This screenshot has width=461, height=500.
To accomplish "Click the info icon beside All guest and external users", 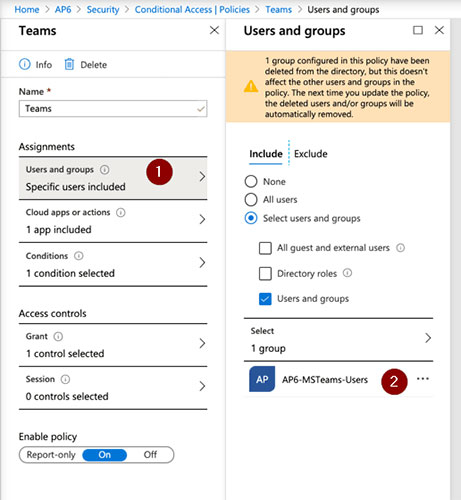I will point(400,248).
